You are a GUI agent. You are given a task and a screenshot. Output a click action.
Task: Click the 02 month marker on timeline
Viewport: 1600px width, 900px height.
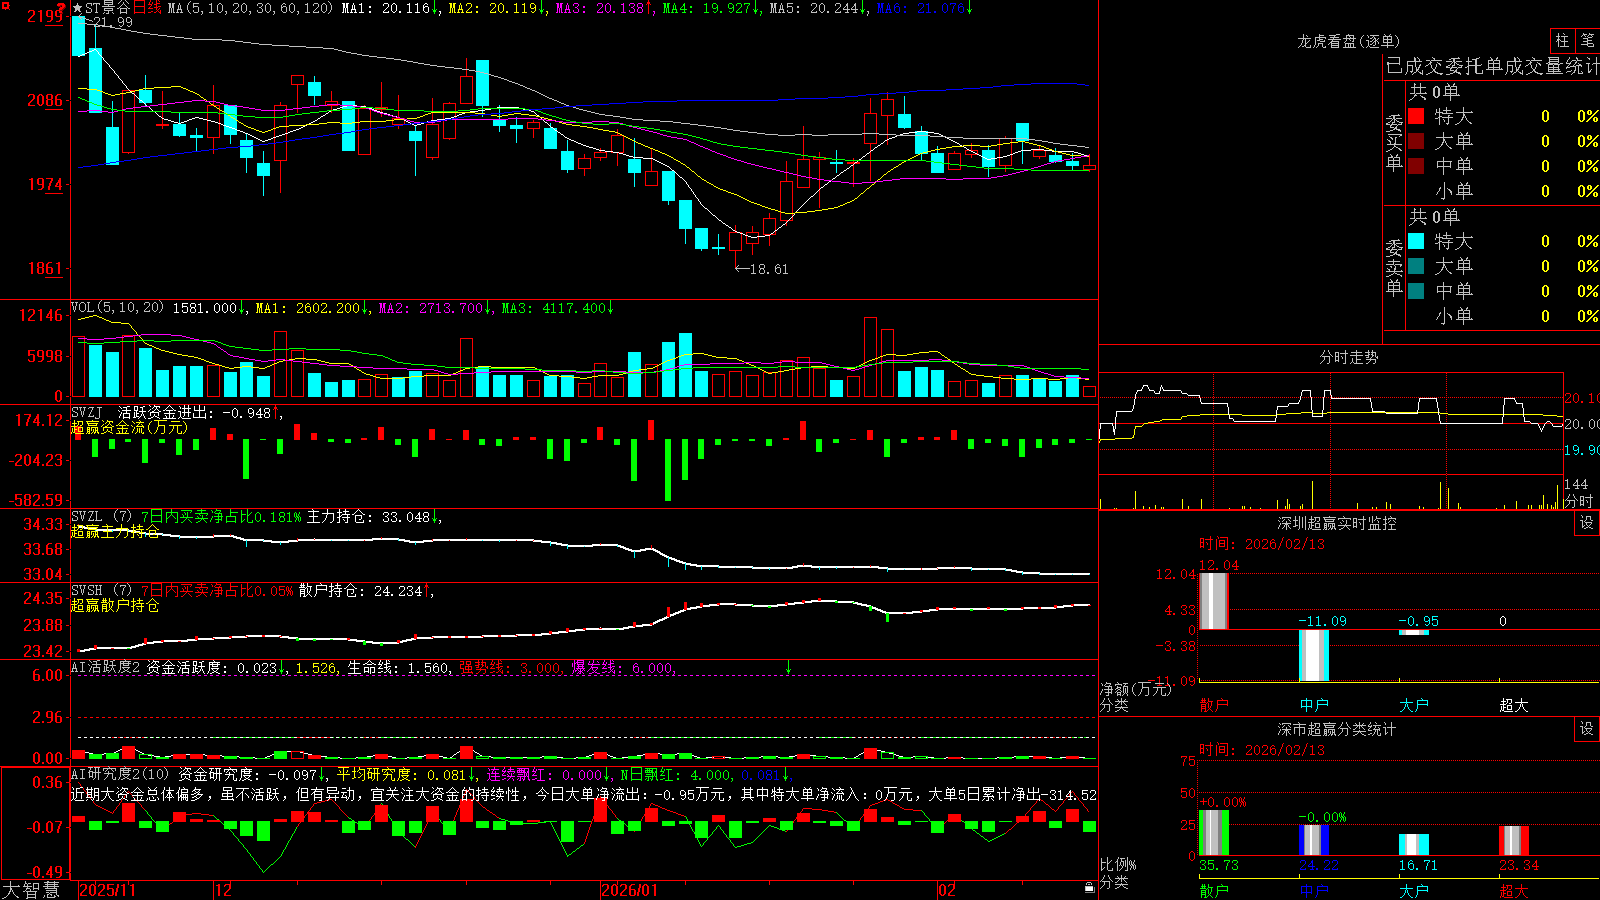(x=947, y=890)
